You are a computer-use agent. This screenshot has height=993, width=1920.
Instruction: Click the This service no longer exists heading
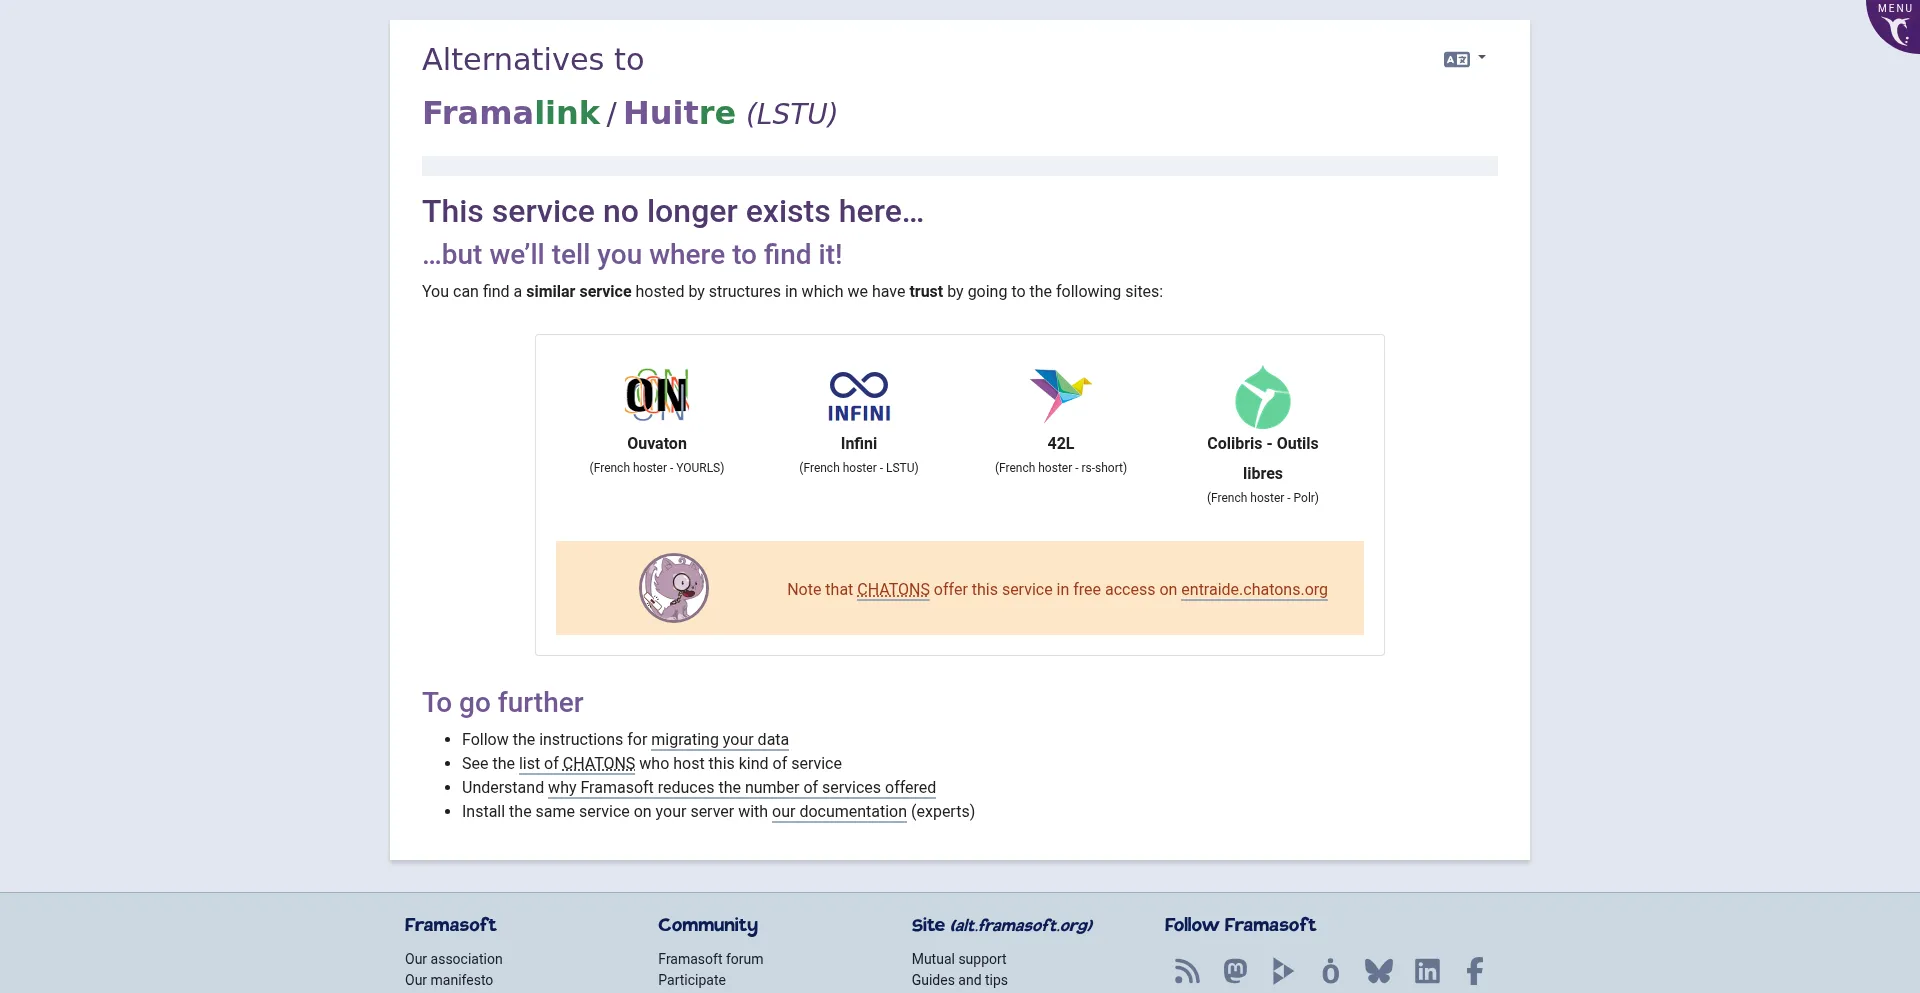(672, 211)
